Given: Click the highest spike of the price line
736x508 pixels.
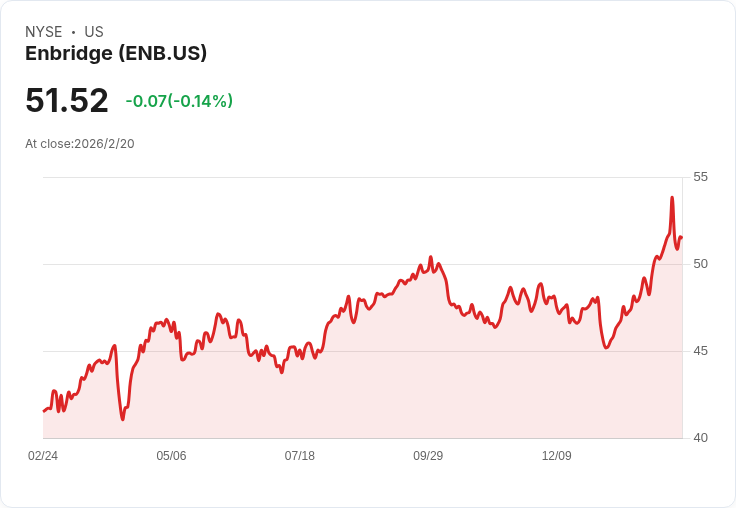Looking at the screenshot, I should tap(672, 198).
